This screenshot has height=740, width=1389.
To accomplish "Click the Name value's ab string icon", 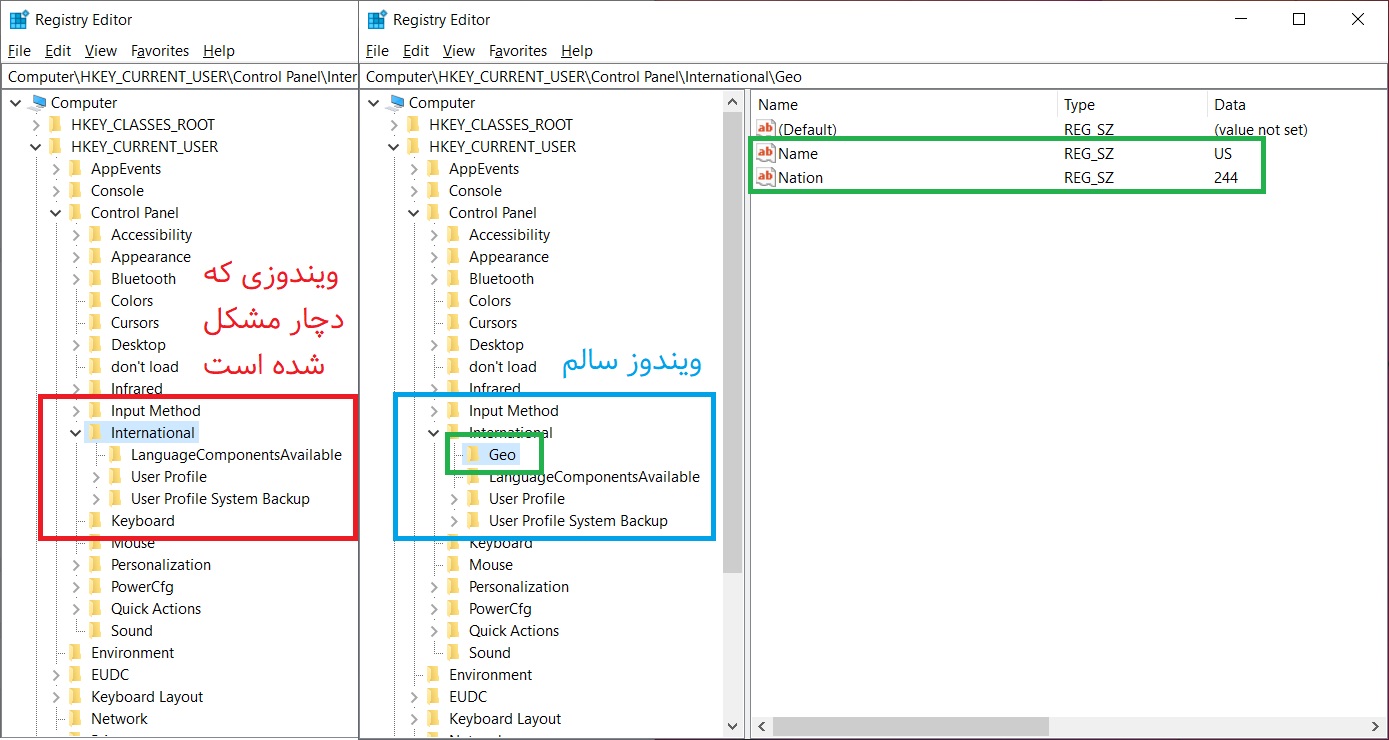I will pos(766,153).
